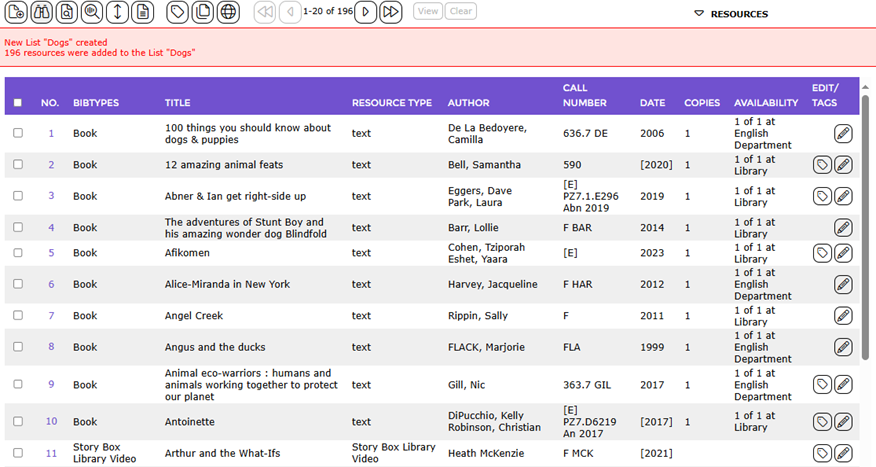Screen dimensions: 876x467
Task: Click the copy pages icon in toolbar
Action: coord(203,12)
